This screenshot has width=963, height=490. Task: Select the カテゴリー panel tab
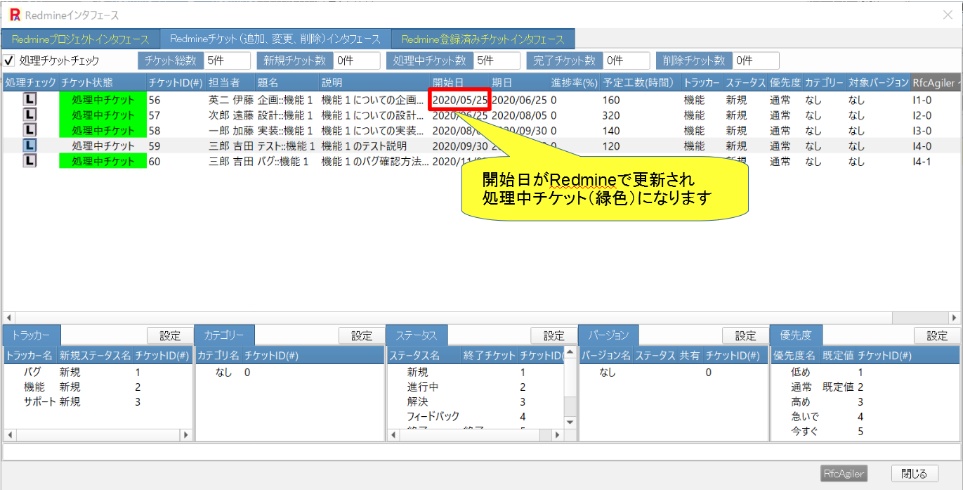point(224,335)
